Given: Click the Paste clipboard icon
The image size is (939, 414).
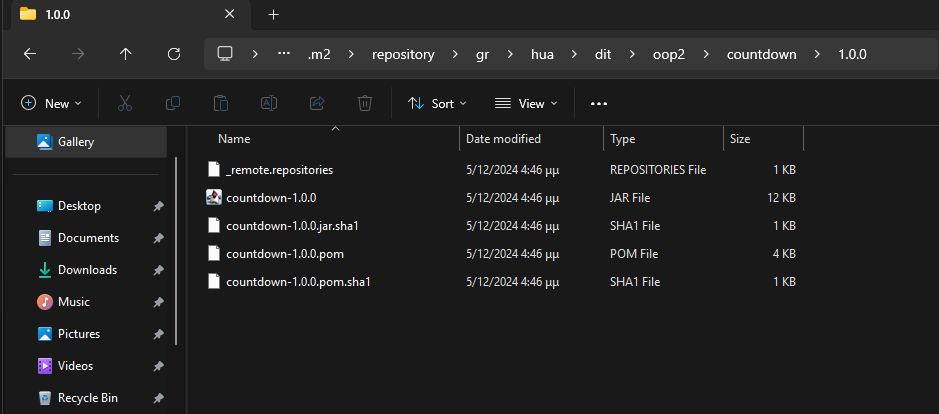Looking at the screenshot, I should point(221,103).
